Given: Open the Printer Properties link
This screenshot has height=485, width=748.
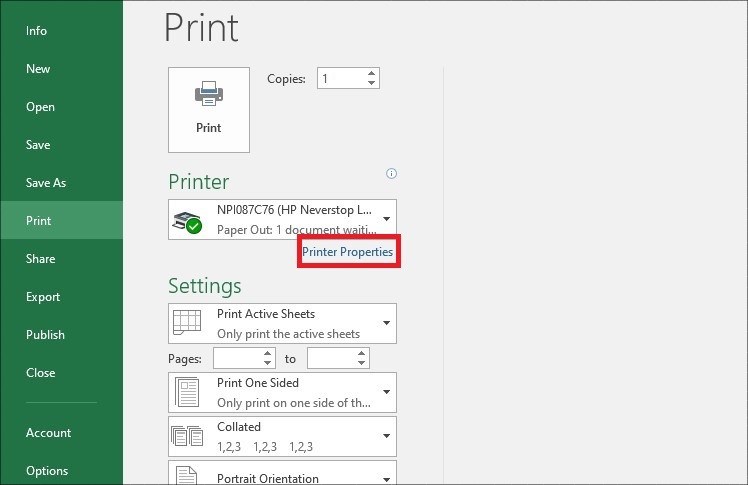Looking at the screenshot, I should point(348,252).
